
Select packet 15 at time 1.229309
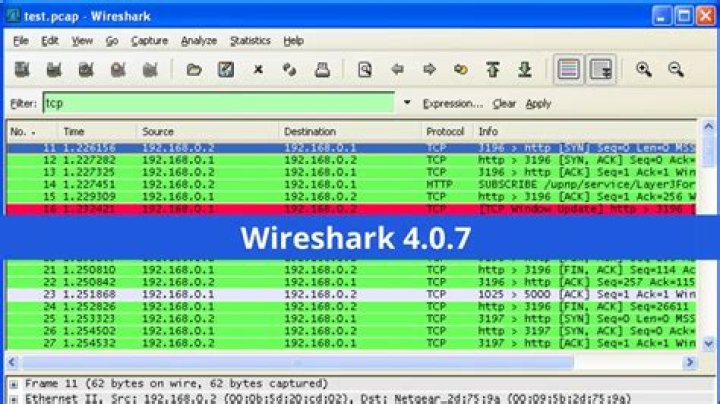[x=351, y=196]
